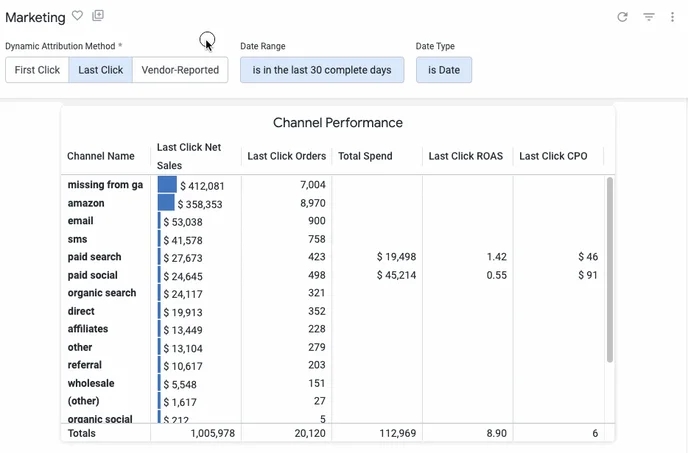Open the Date Range filter dropdown

tap(322, 70)
